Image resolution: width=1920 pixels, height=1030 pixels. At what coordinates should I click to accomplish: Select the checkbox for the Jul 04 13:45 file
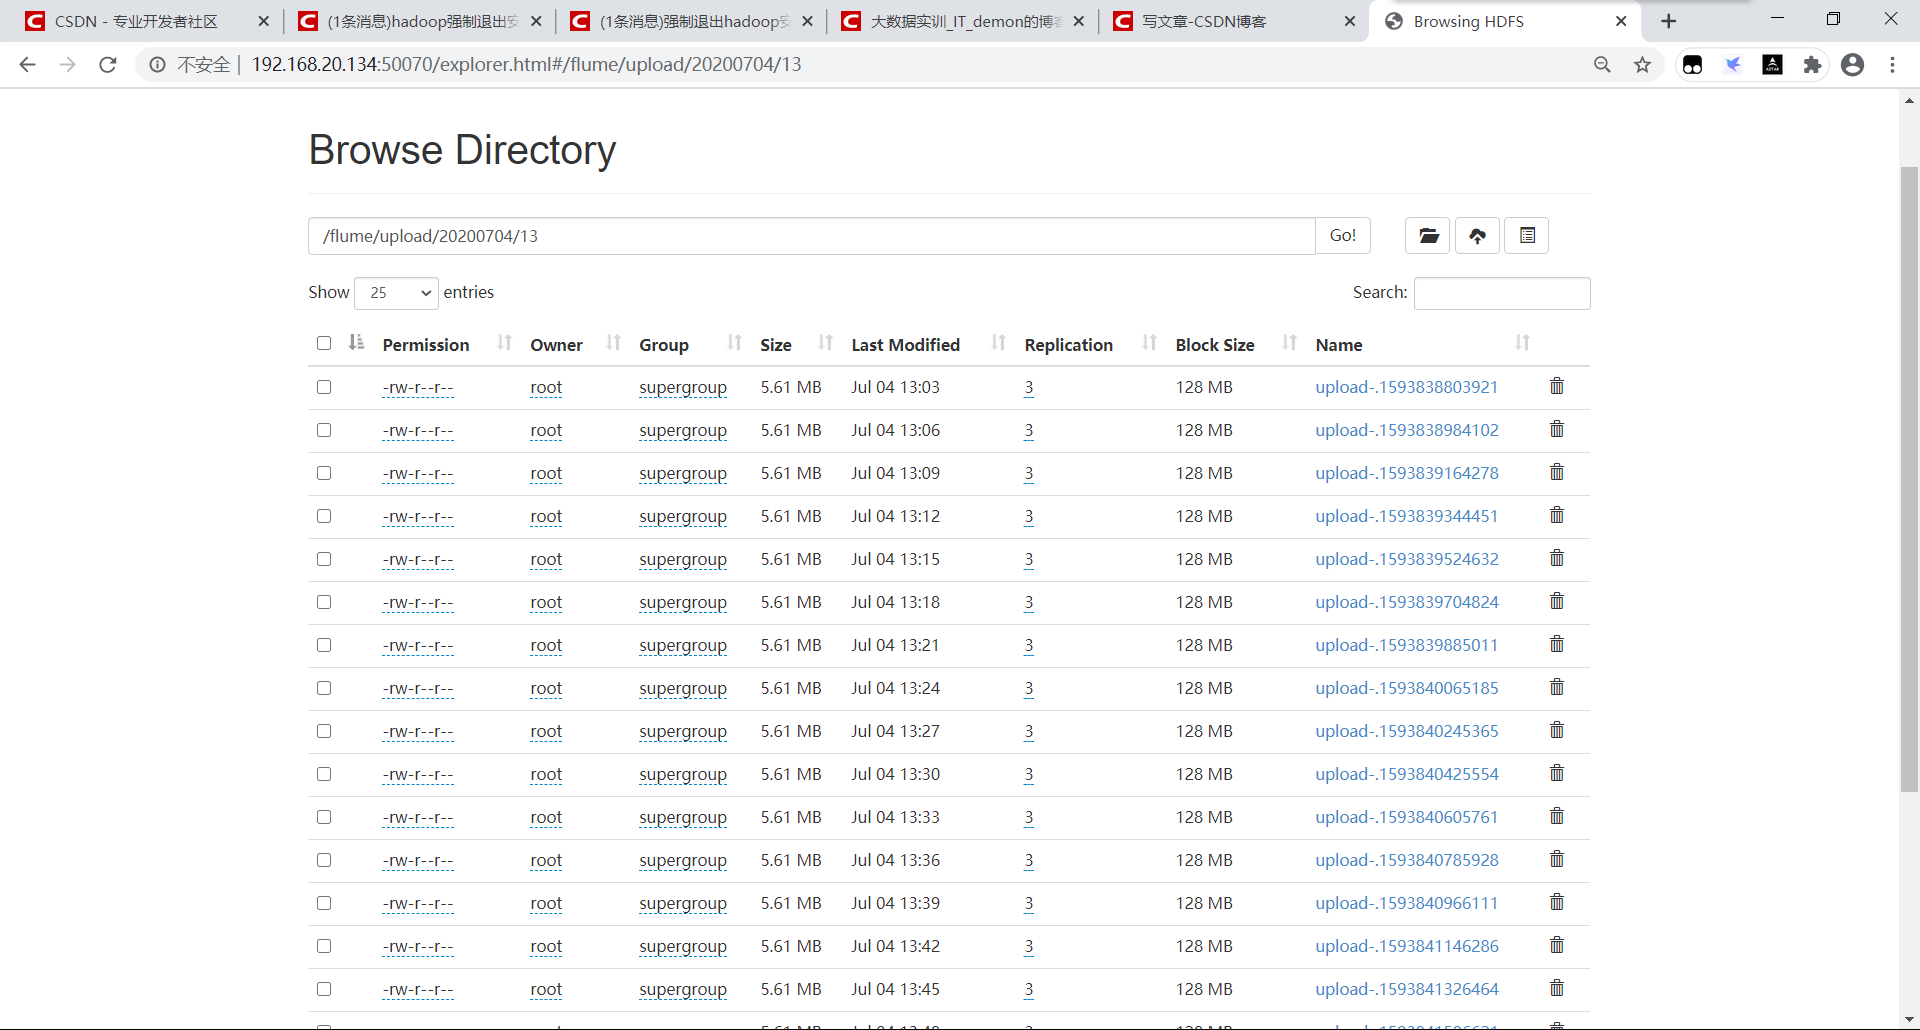(x=323, y=989)
